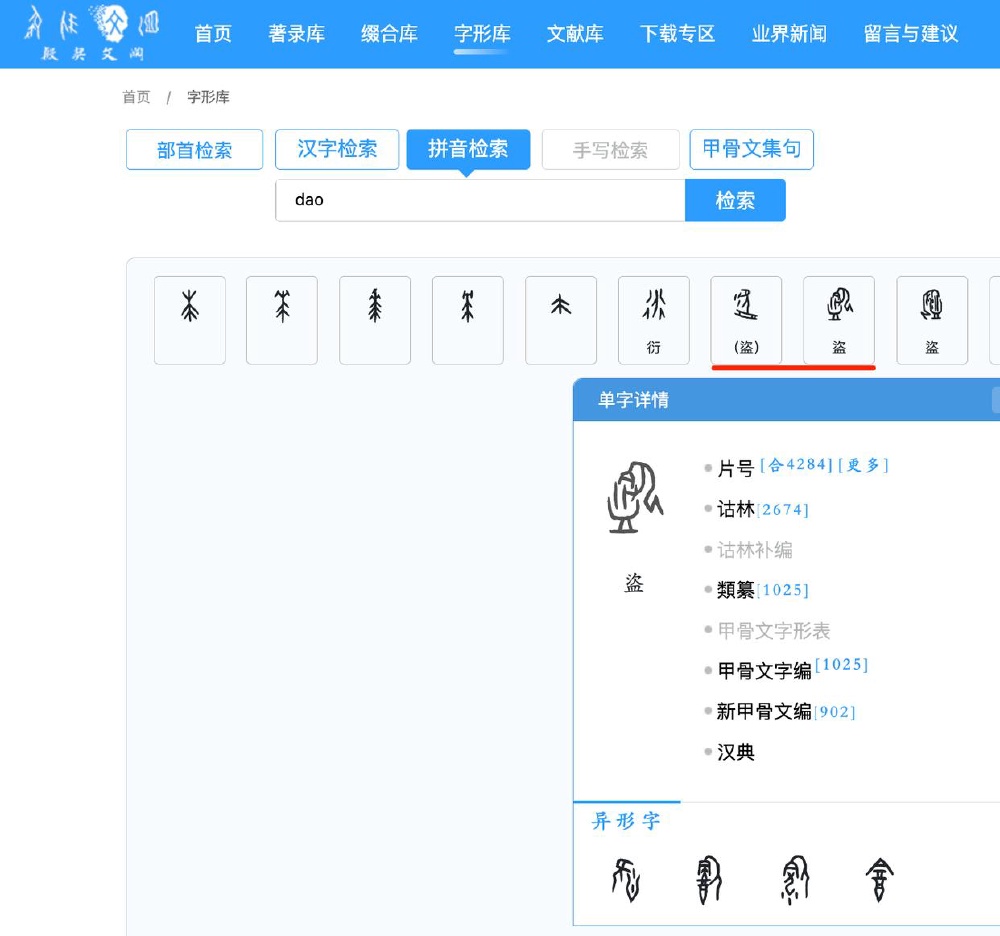Switch to the 汉字检索 tab
This screenshot has width=1000, height=936.
coord(336,149)
